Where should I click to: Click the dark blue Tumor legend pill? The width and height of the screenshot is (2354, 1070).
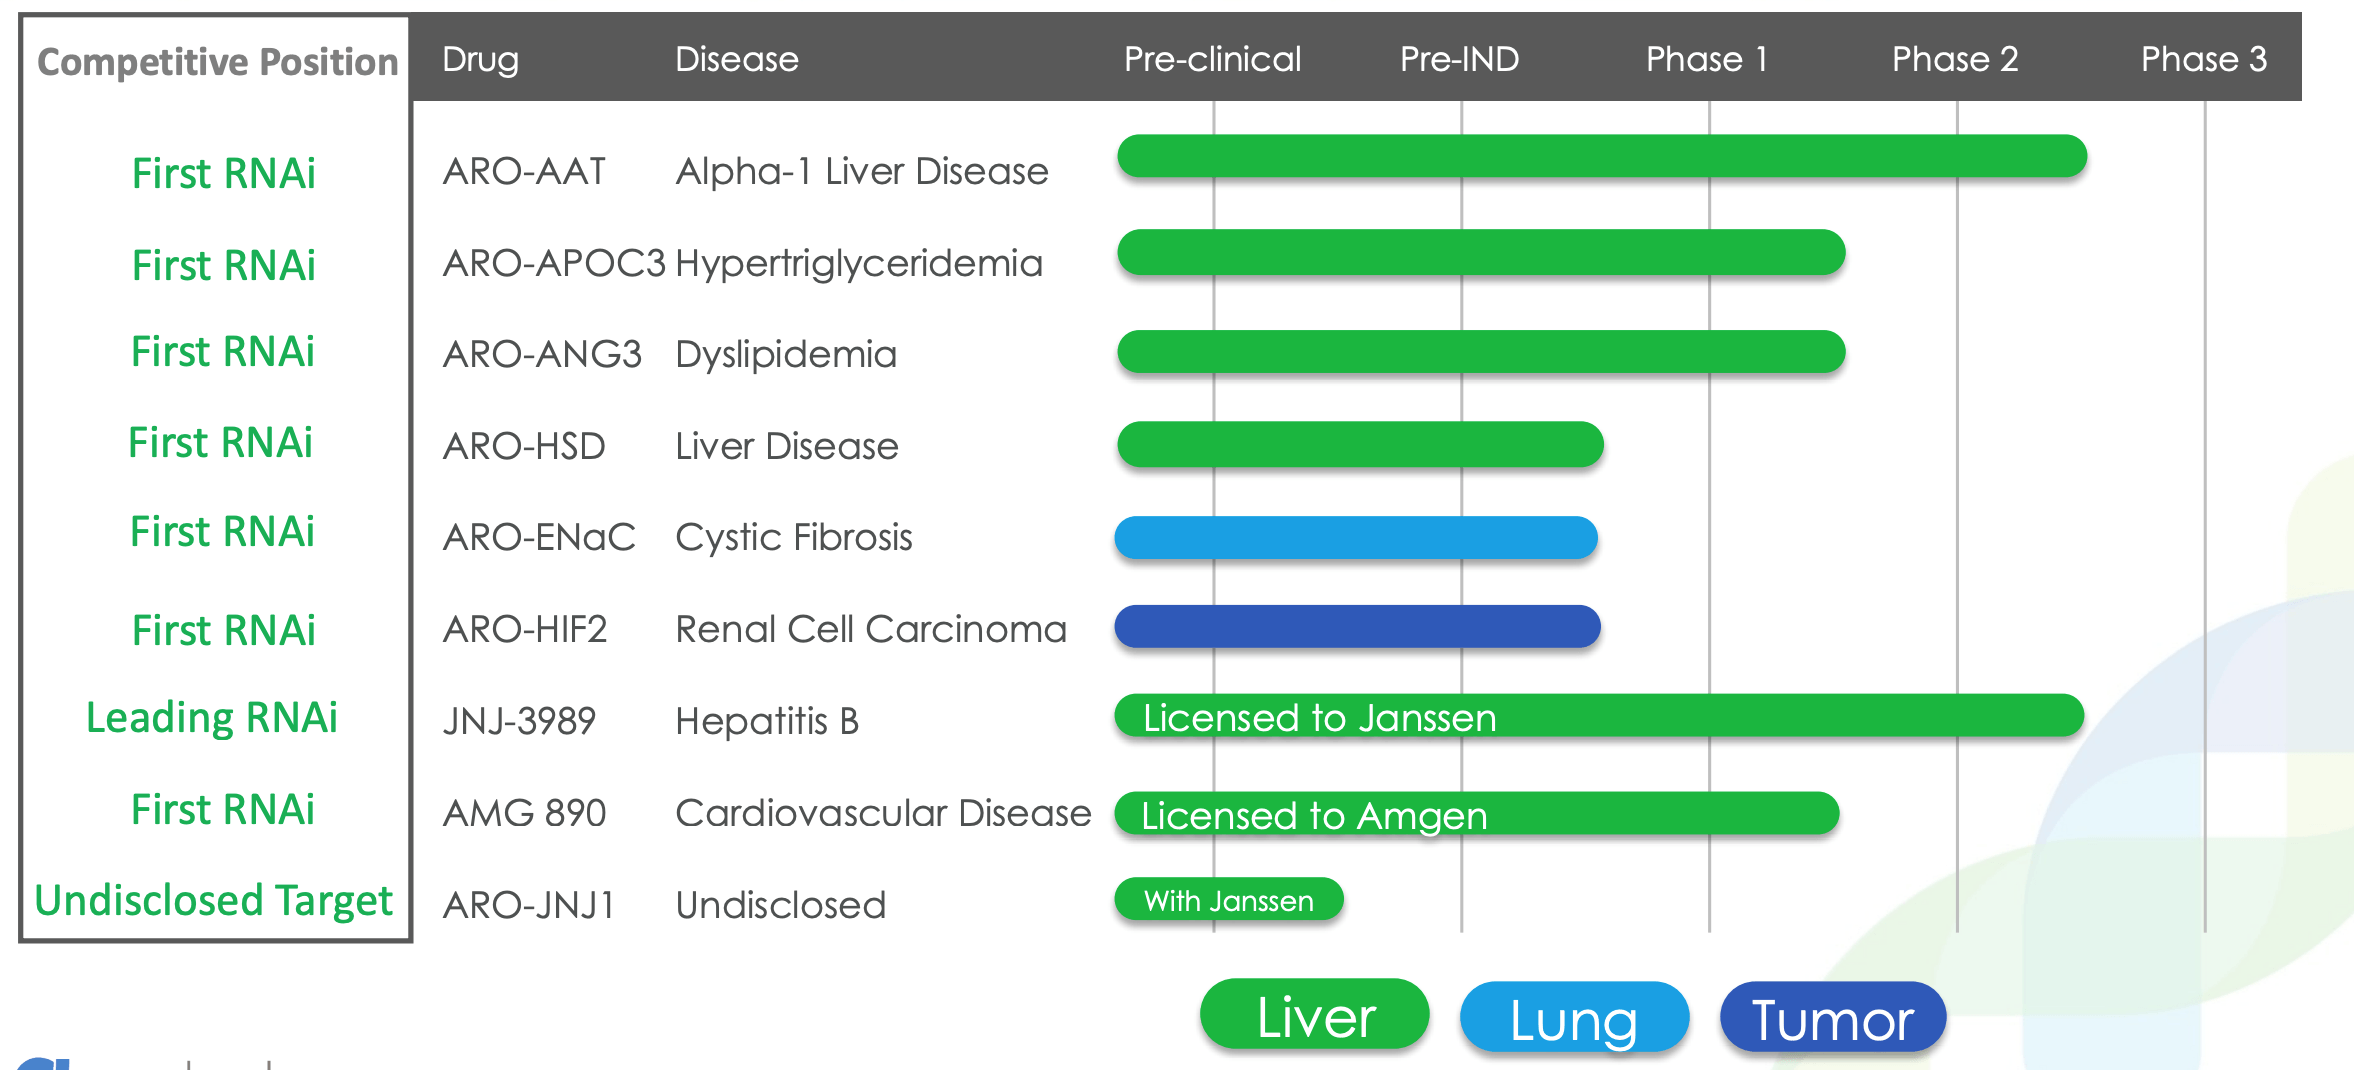pos(1832,1018)
